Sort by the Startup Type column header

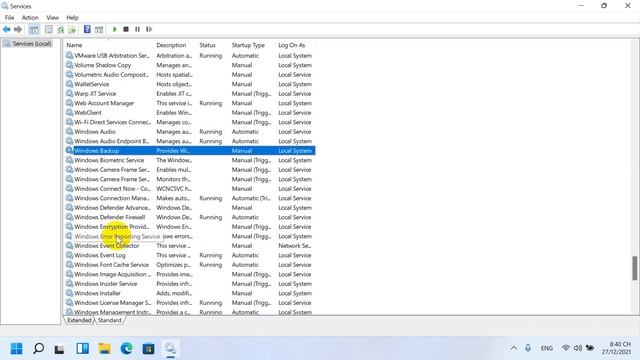click(x=248, y=45)
